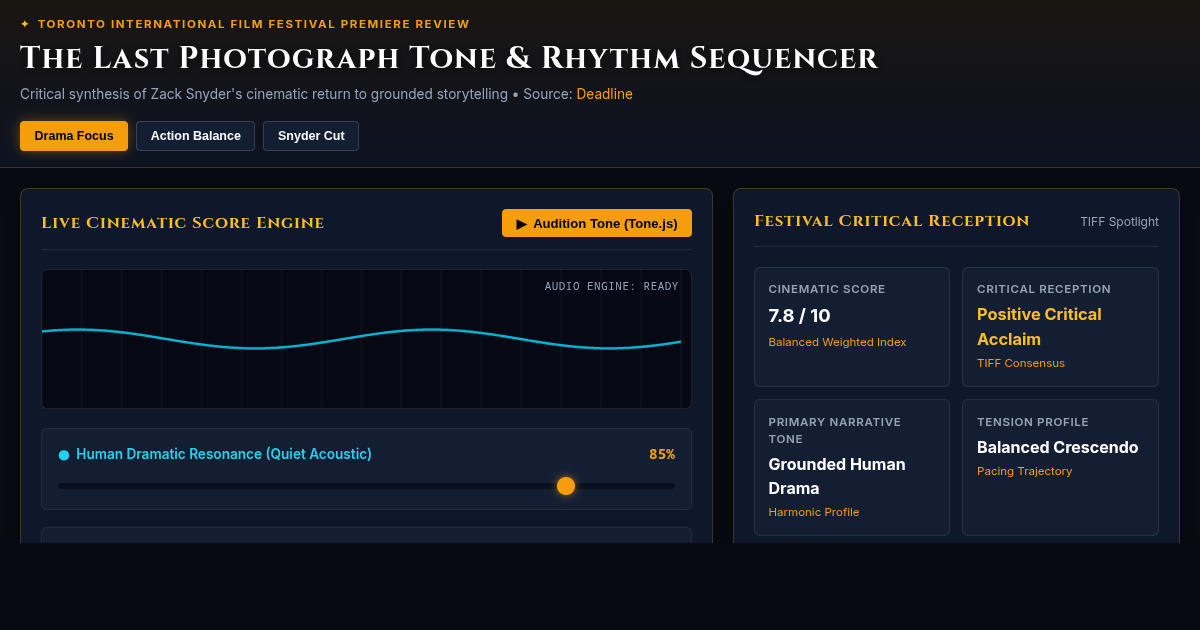Click the 85% resonance value
Viewport: 1200px width, 630px height.
click(x=662, y=454)
